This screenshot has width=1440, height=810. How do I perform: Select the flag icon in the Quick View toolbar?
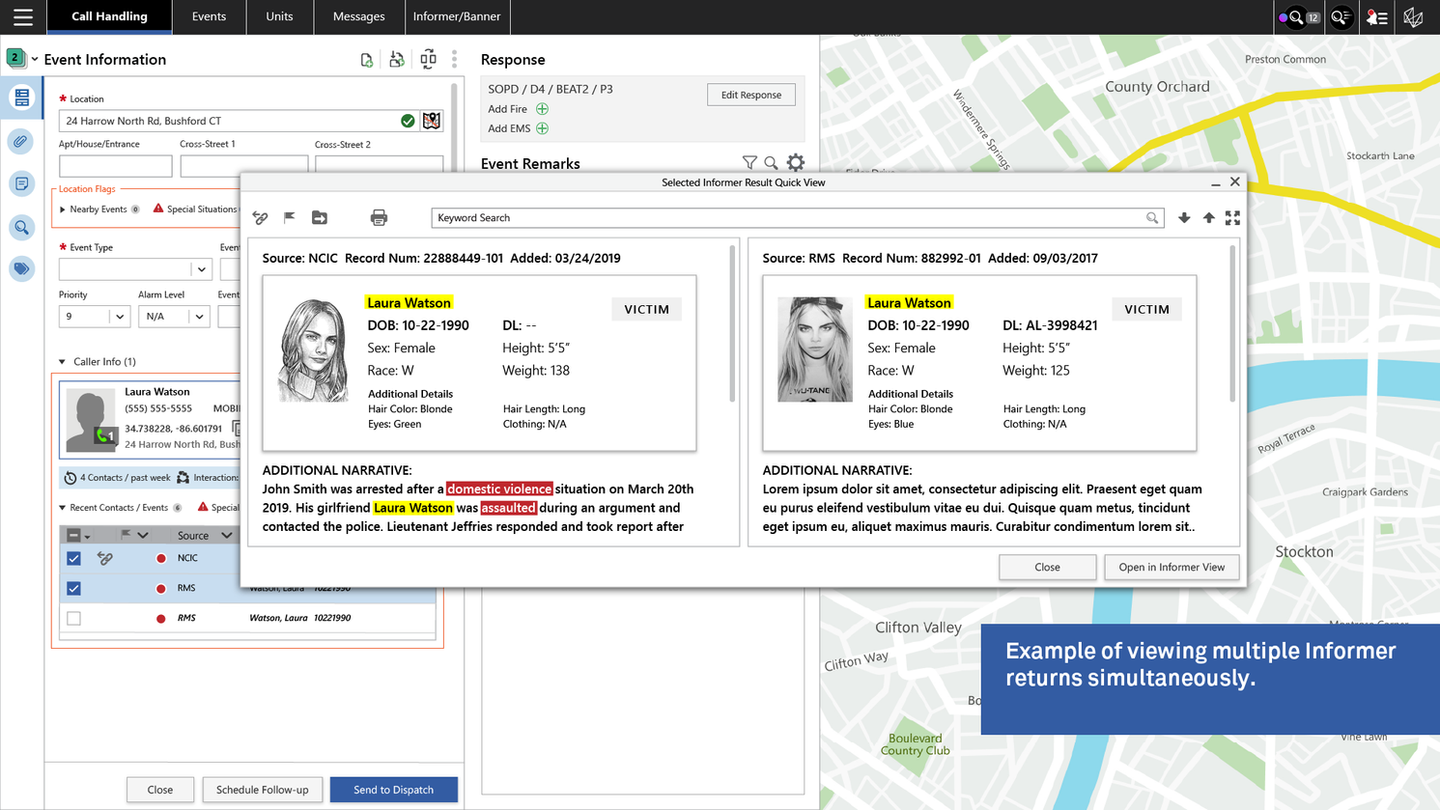(289, 217)
